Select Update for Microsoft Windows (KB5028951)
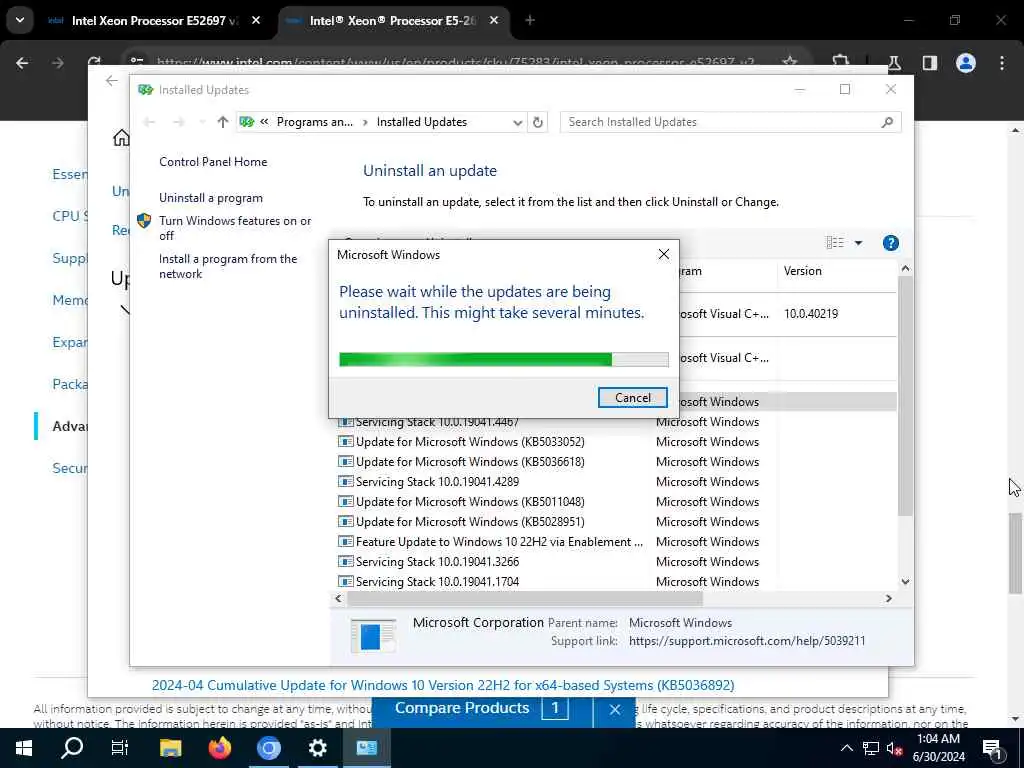 pos(470,522)
